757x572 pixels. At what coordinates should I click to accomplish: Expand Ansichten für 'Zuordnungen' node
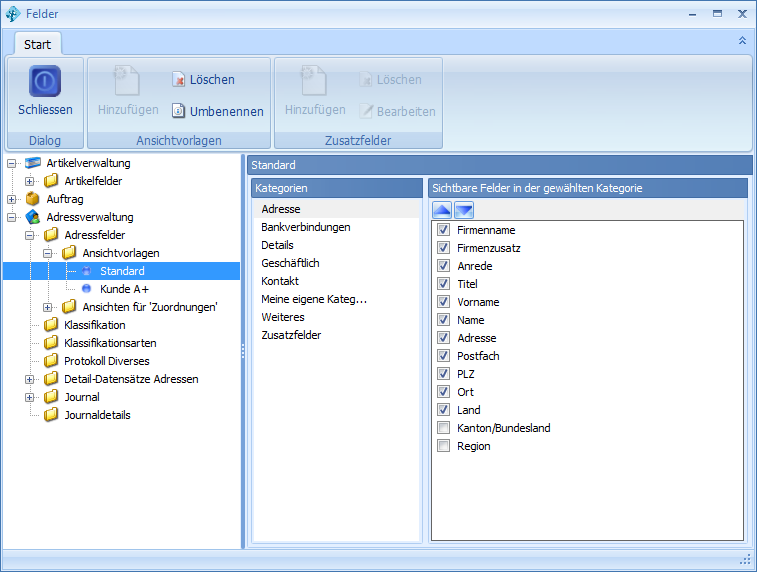[47, 307]
